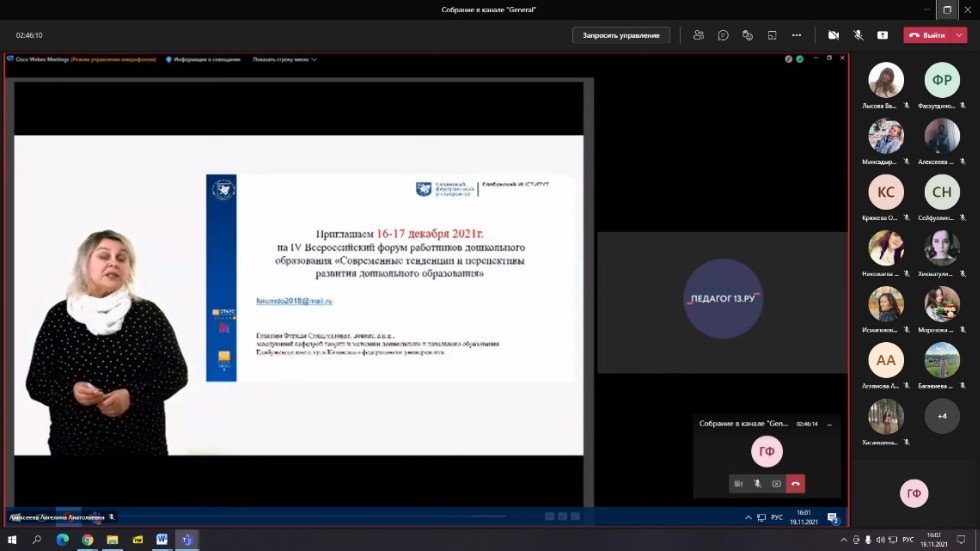Click the РУС language indicator in taskbar

click(908, 540)
